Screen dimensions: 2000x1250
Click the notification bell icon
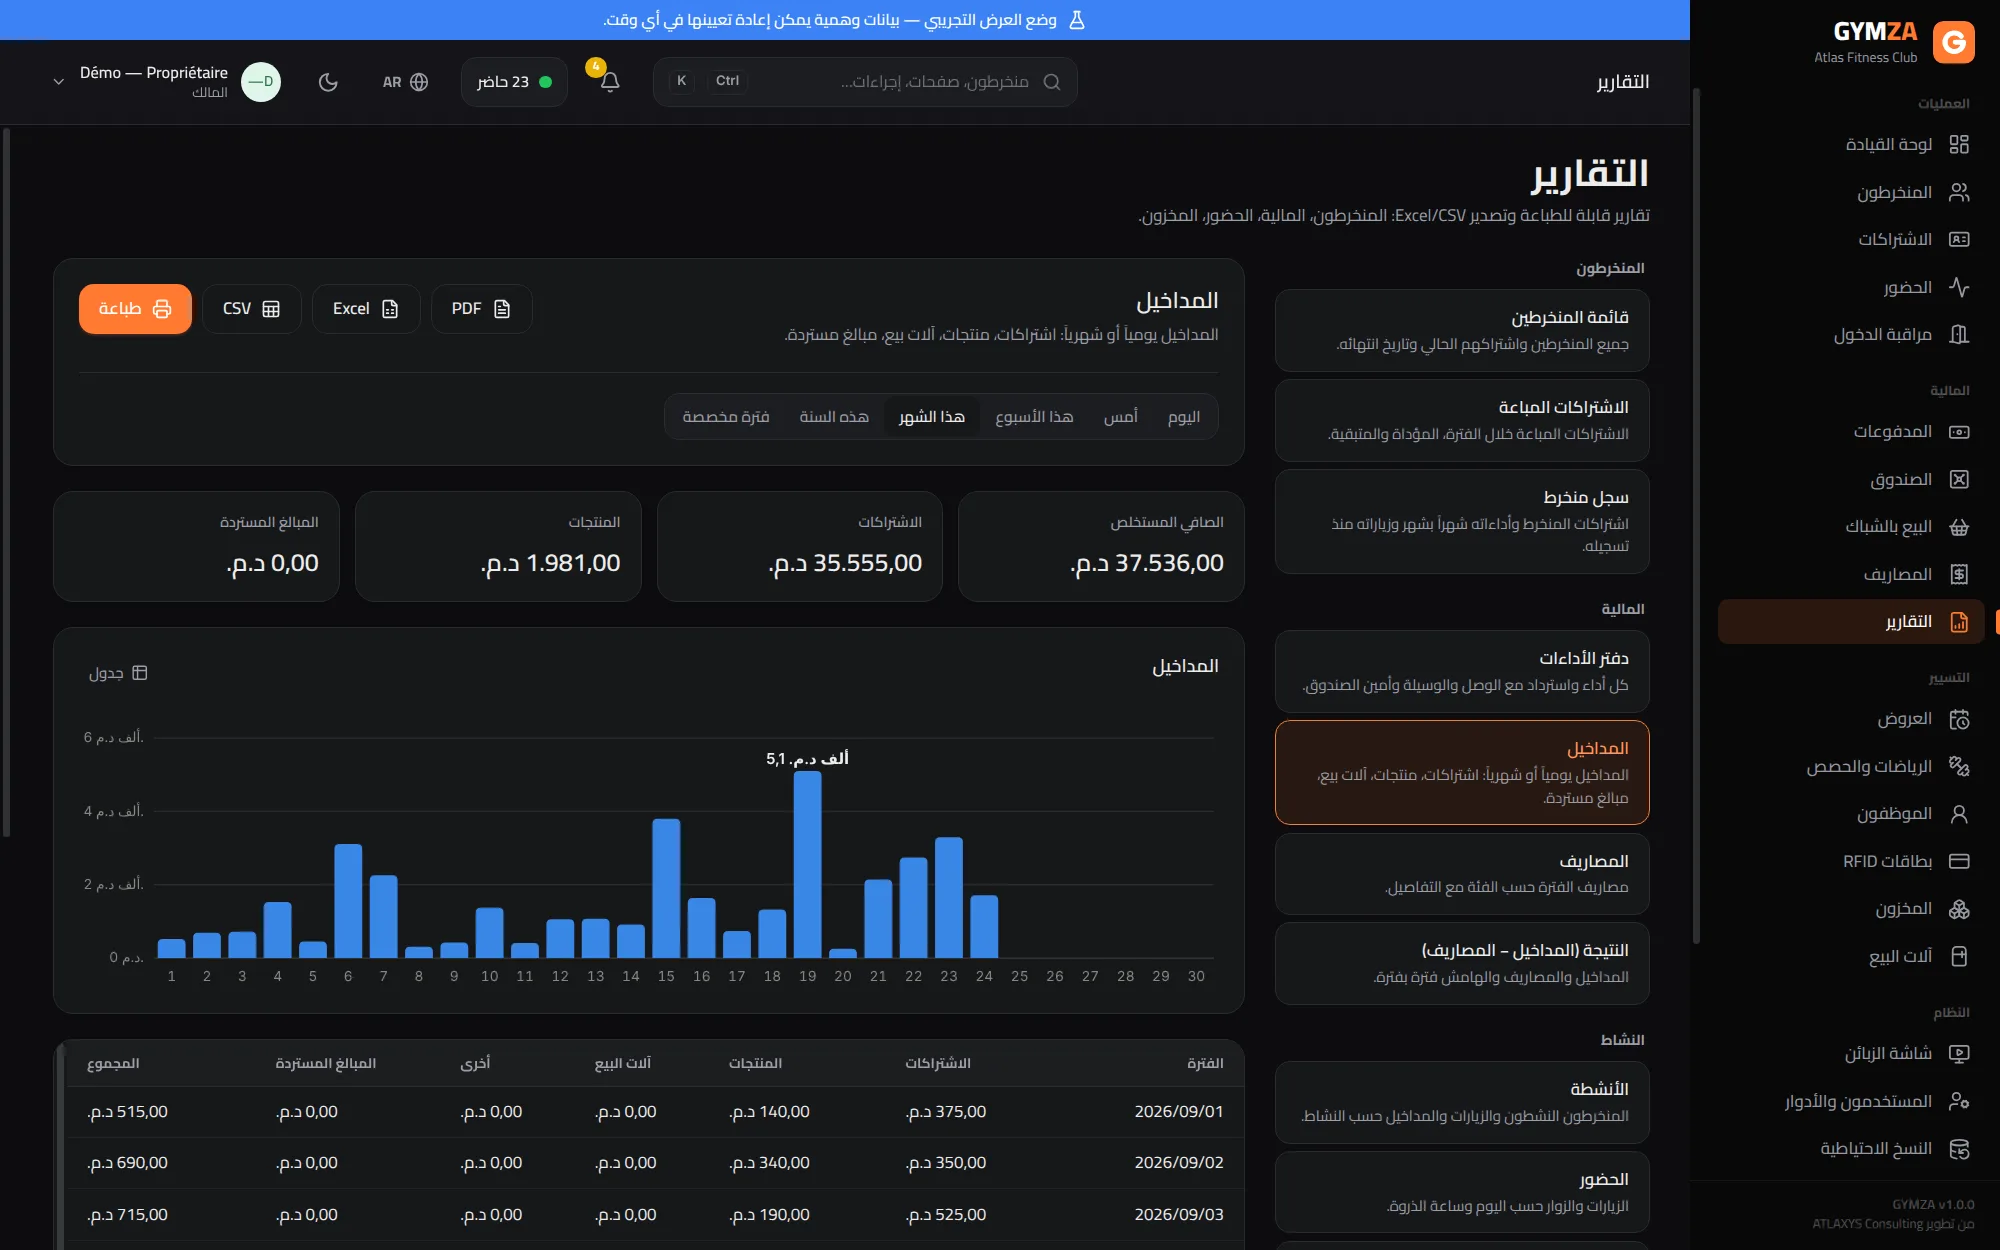click(x=610, y=82)
